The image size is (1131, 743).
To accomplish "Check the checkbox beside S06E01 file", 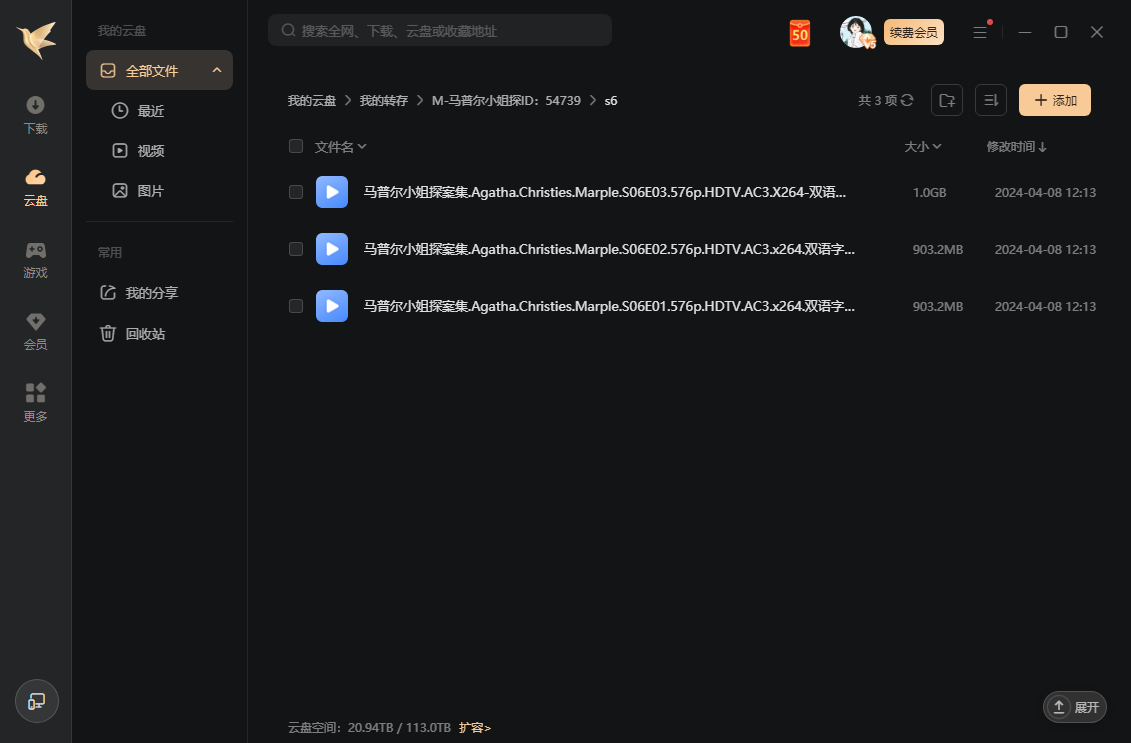I will pos(296,306).
